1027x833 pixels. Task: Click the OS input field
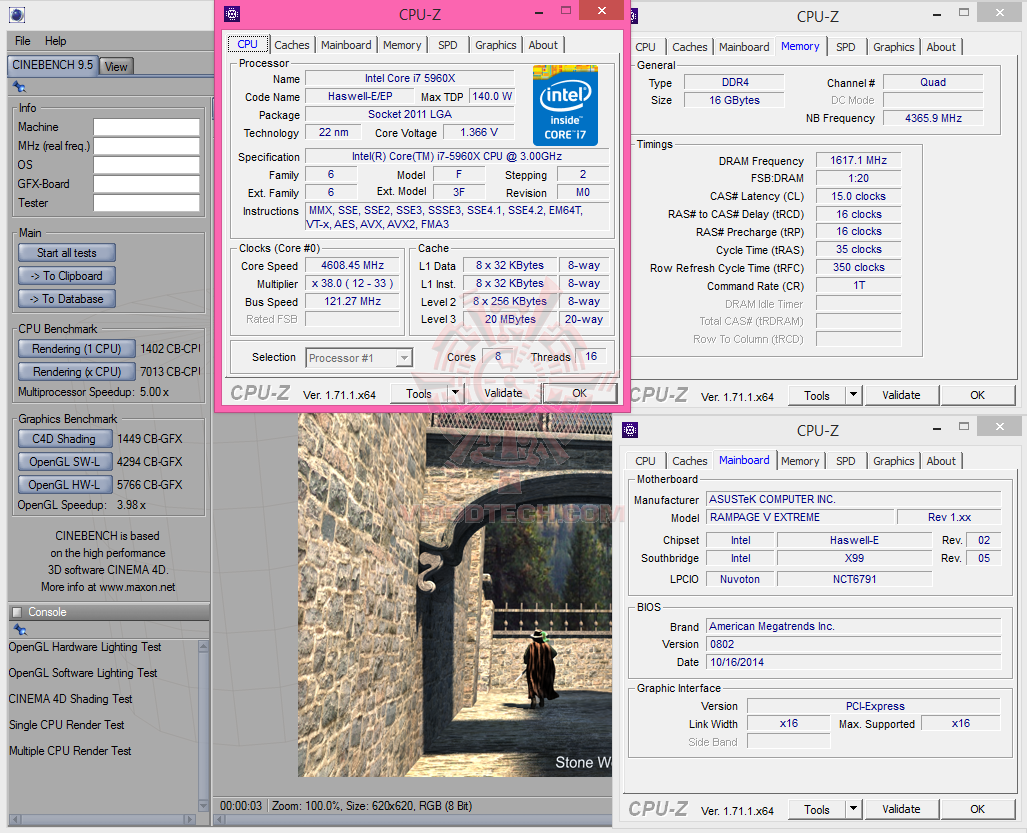(147, 165)
